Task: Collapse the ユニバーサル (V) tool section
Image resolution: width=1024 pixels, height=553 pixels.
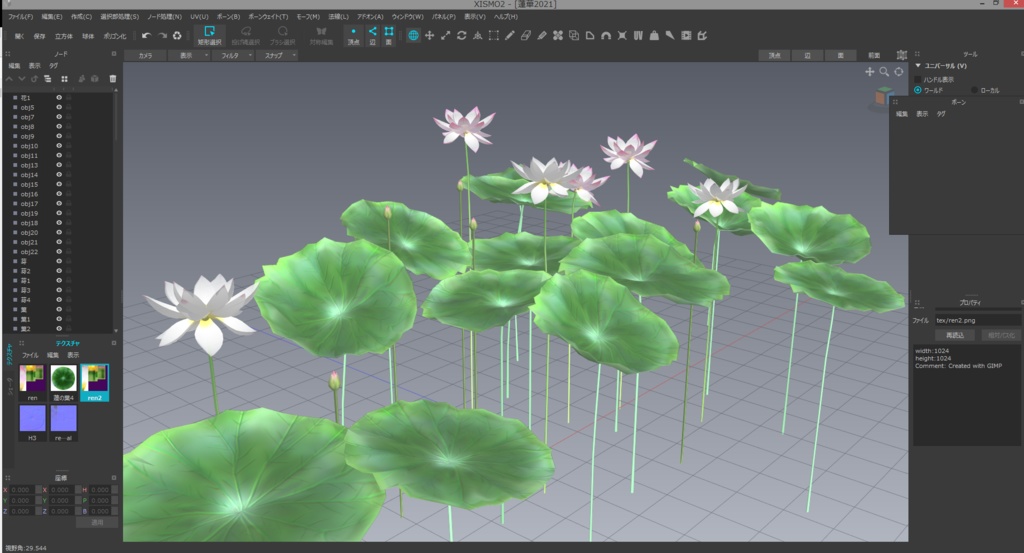Action: 918,66
